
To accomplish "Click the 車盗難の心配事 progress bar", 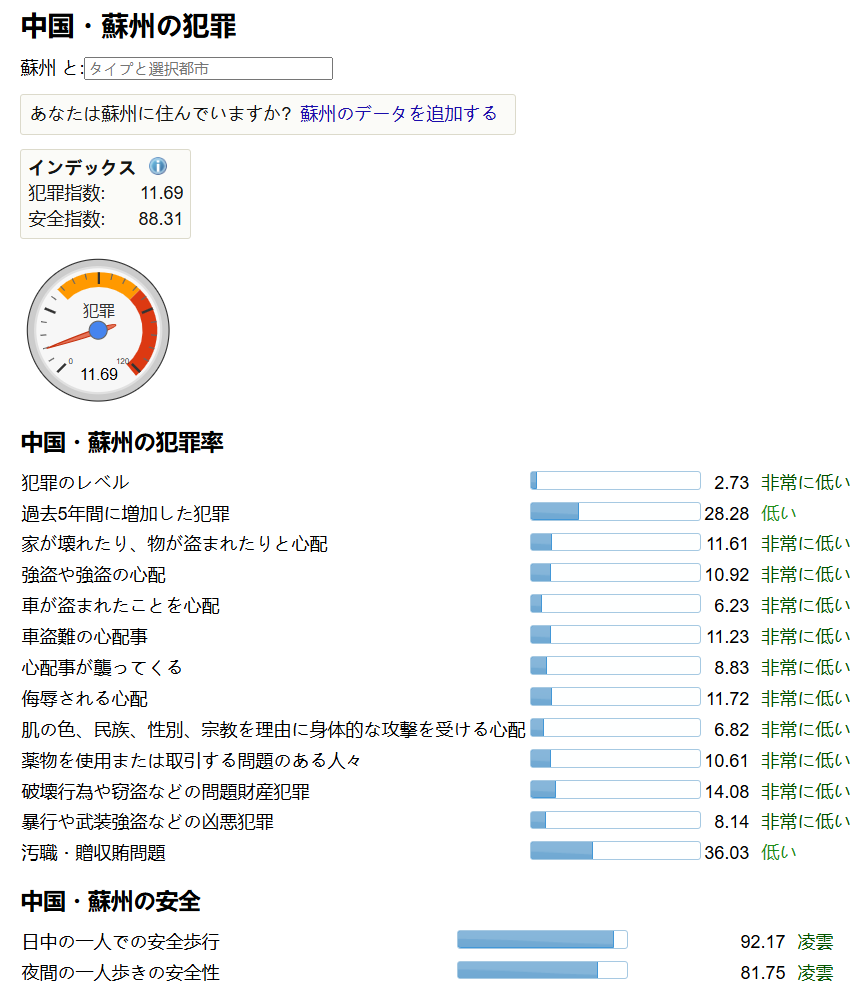I will (x=615, y=635).
